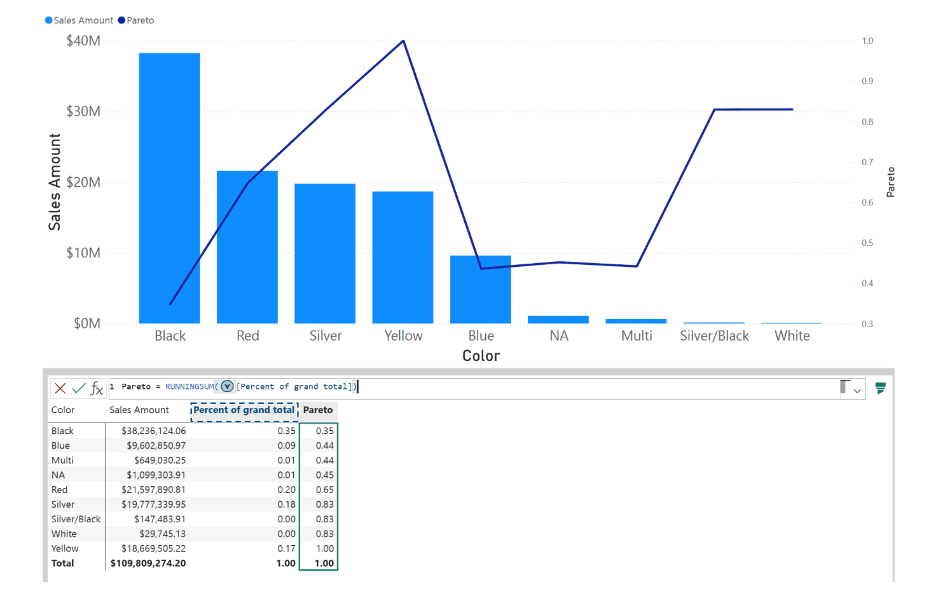Select the Color column header
This screenshot has height=596, width=936.
(x=63, y=410)
